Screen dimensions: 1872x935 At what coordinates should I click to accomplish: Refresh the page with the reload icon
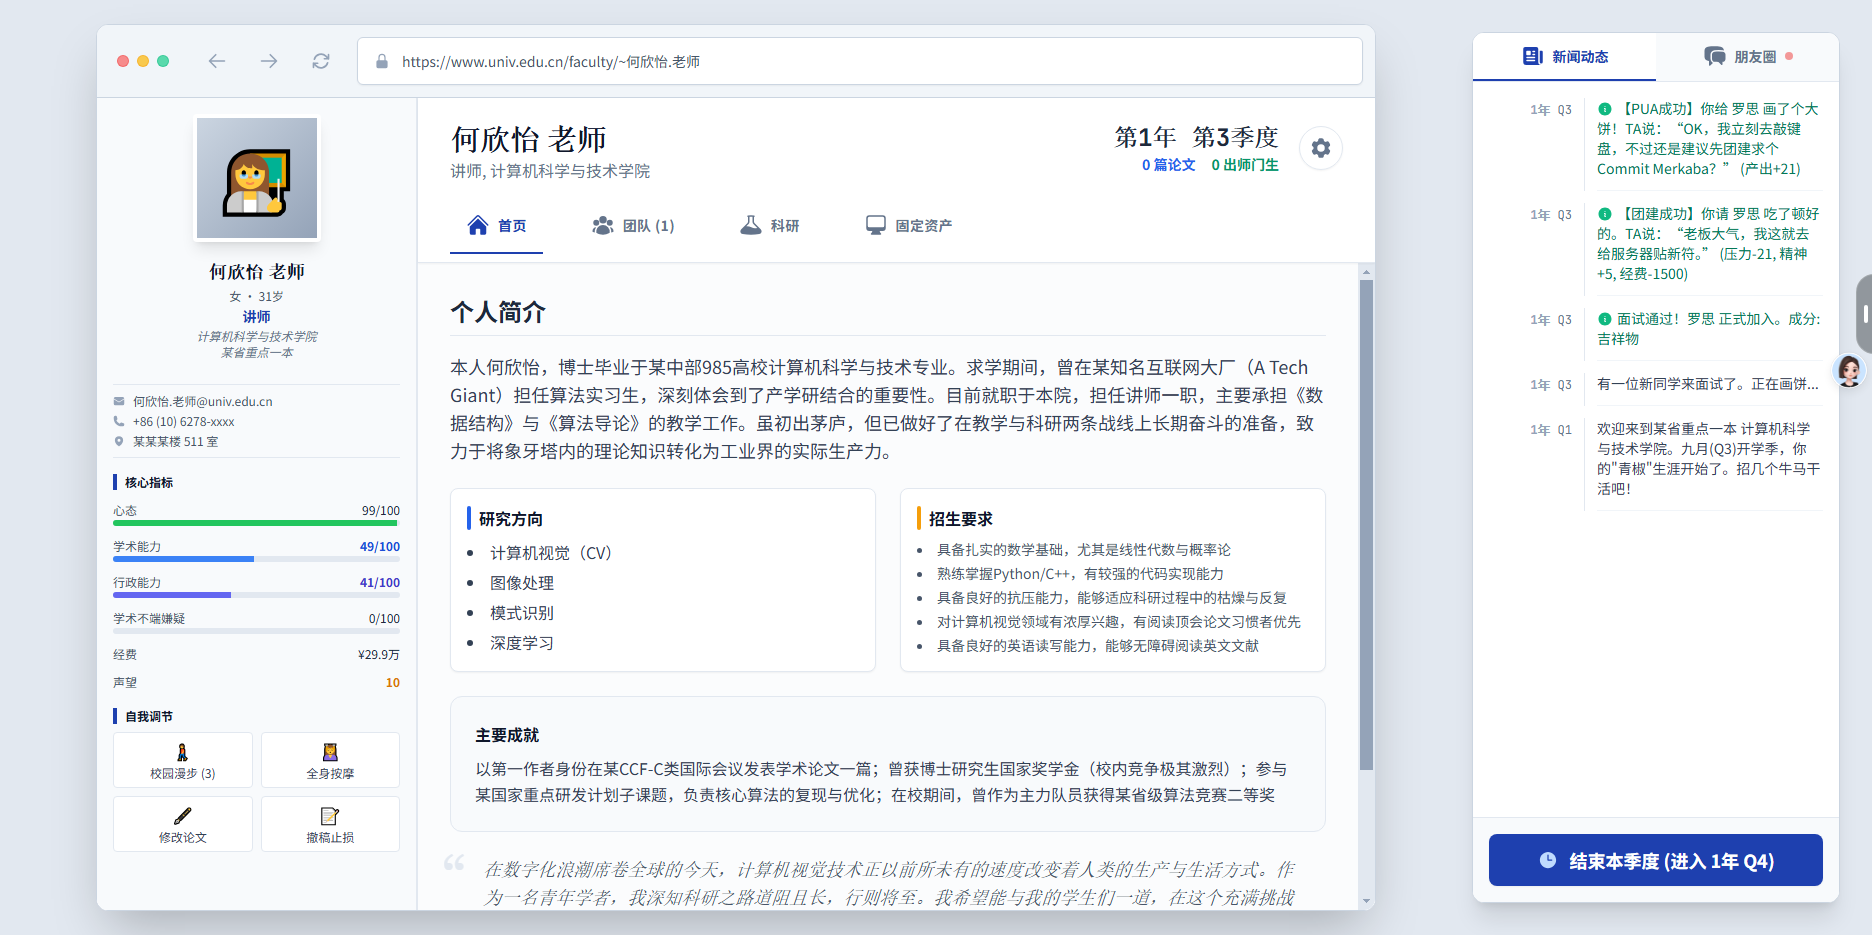pos(320,61)
